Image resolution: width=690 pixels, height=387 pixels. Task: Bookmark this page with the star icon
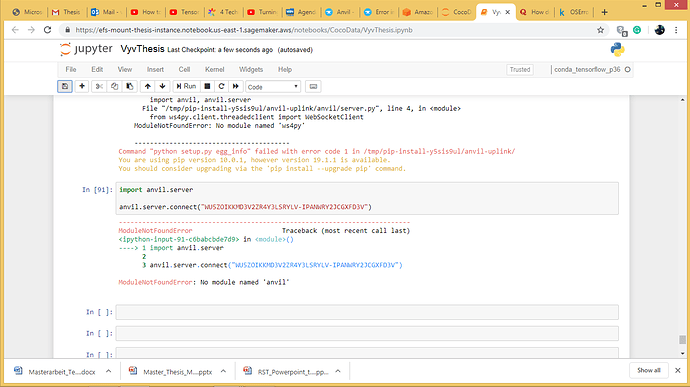point(600,30)
